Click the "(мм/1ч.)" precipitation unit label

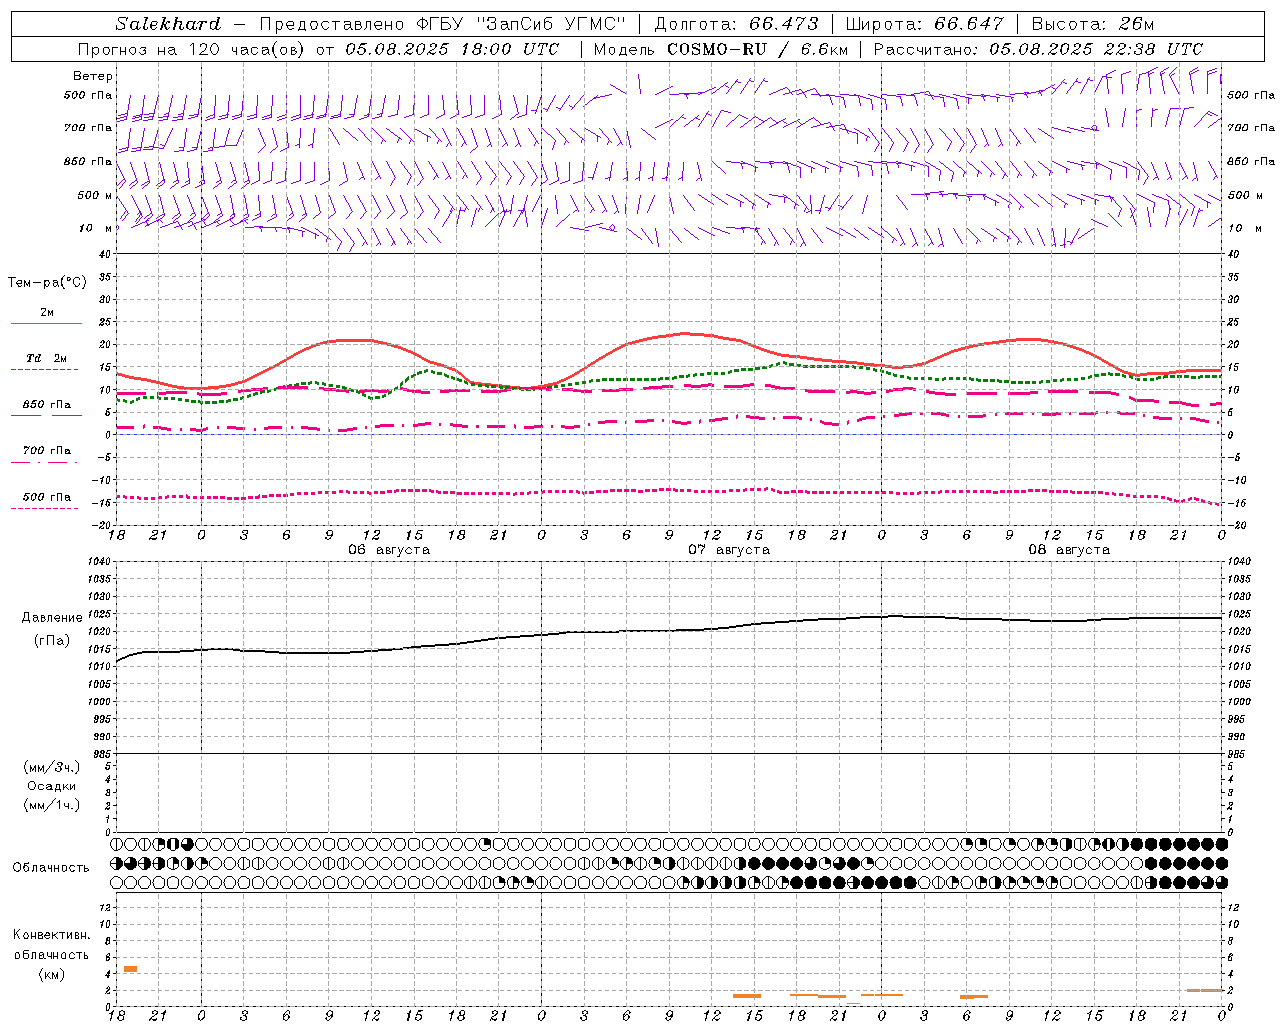(52, 805)
